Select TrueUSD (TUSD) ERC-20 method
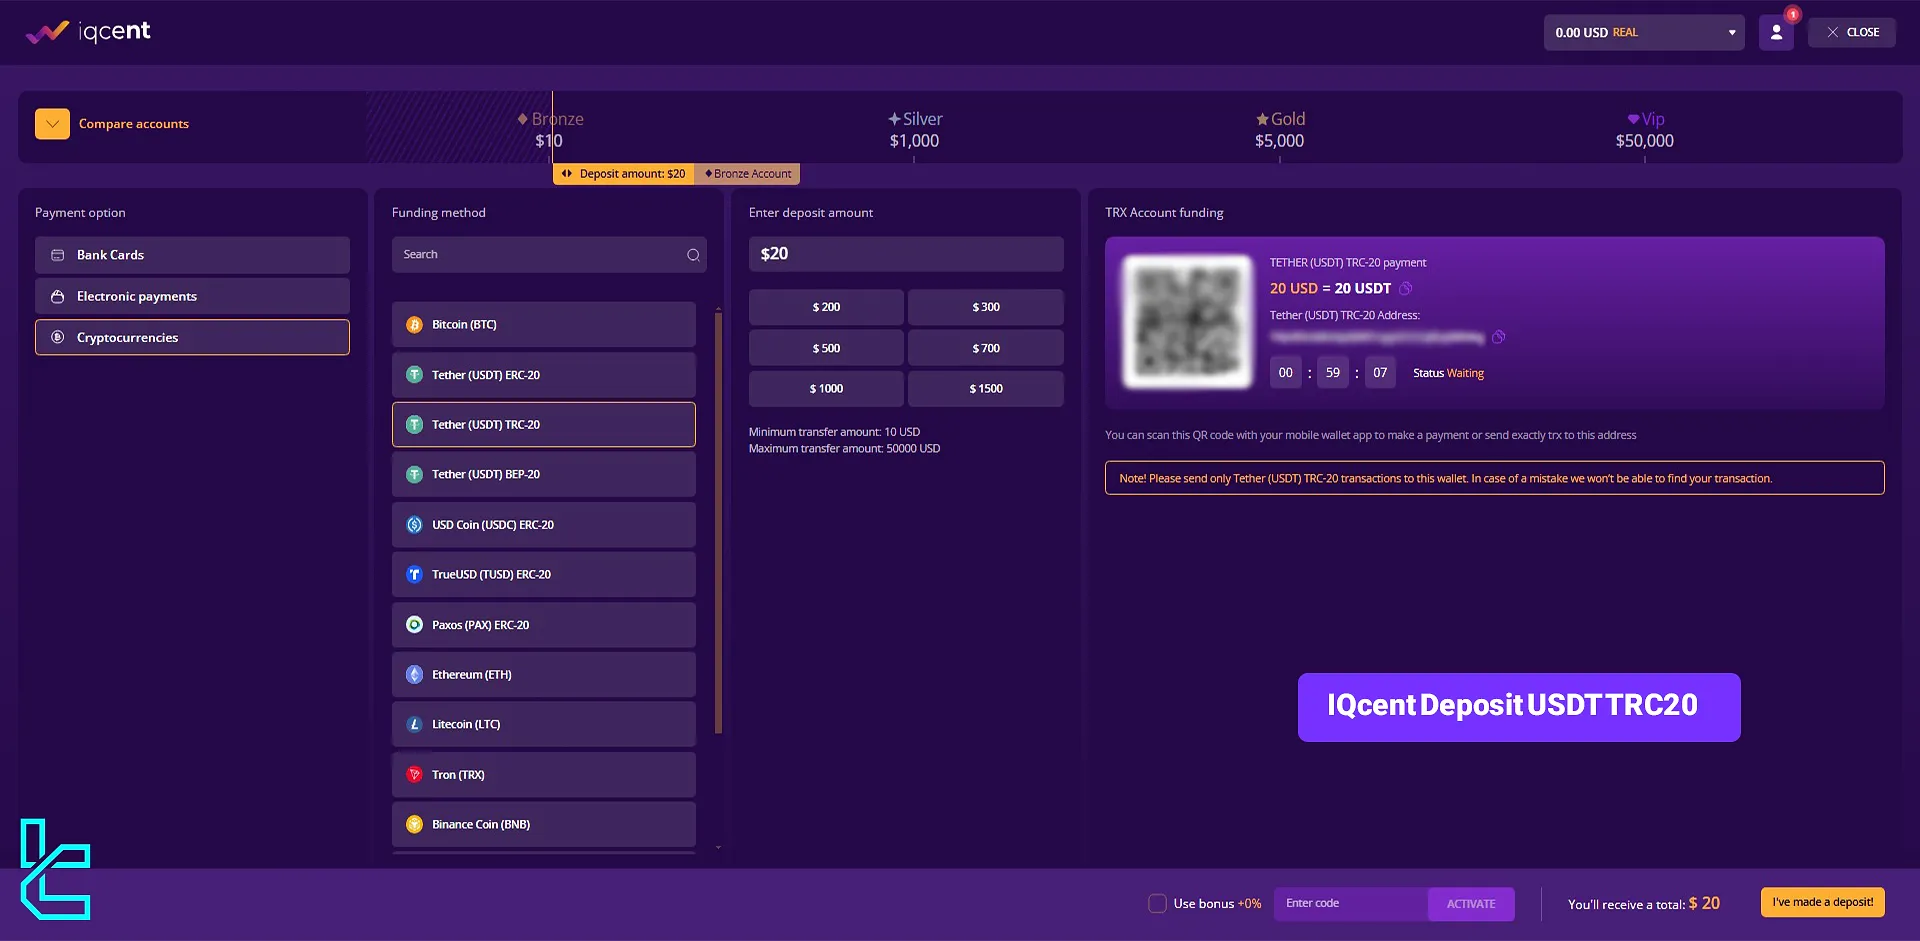The width and height of the screenshot is (1920, 941). (544, 574)
